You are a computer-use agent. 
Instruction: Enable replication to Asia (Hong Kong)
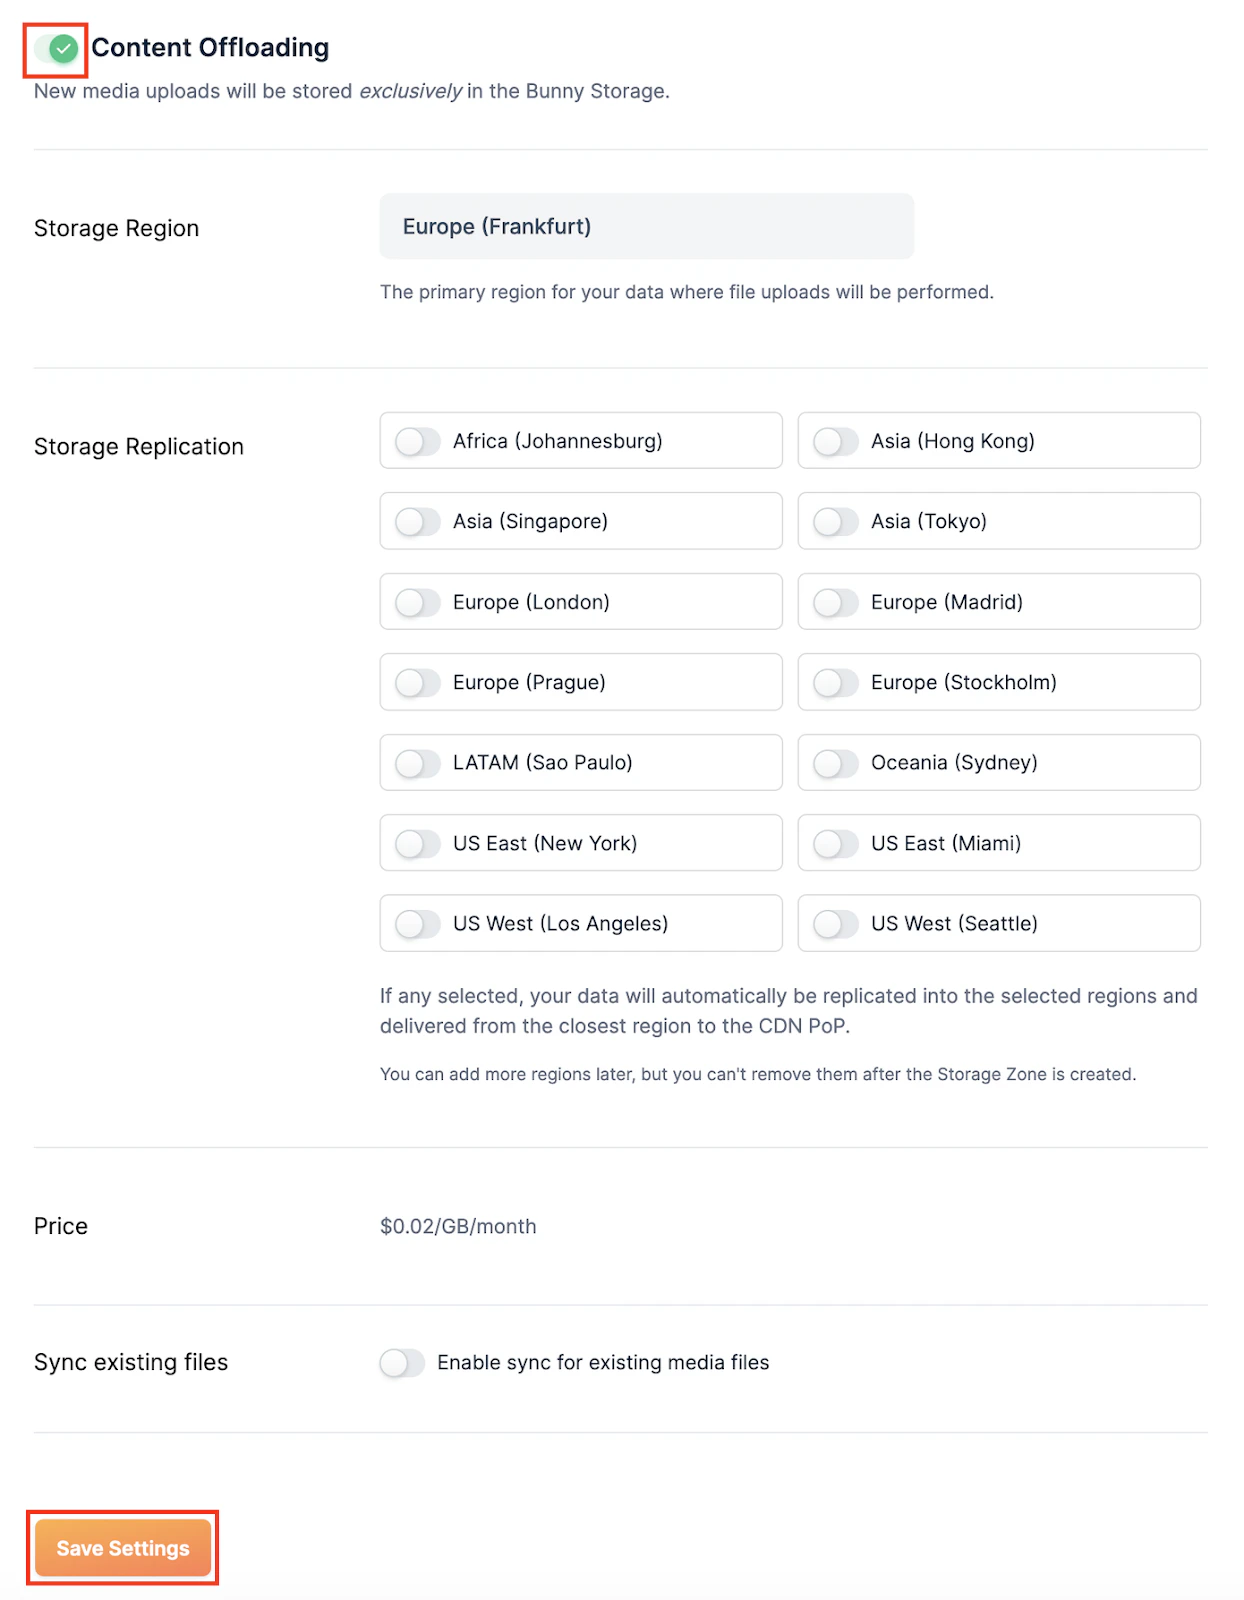coord(836,440)
